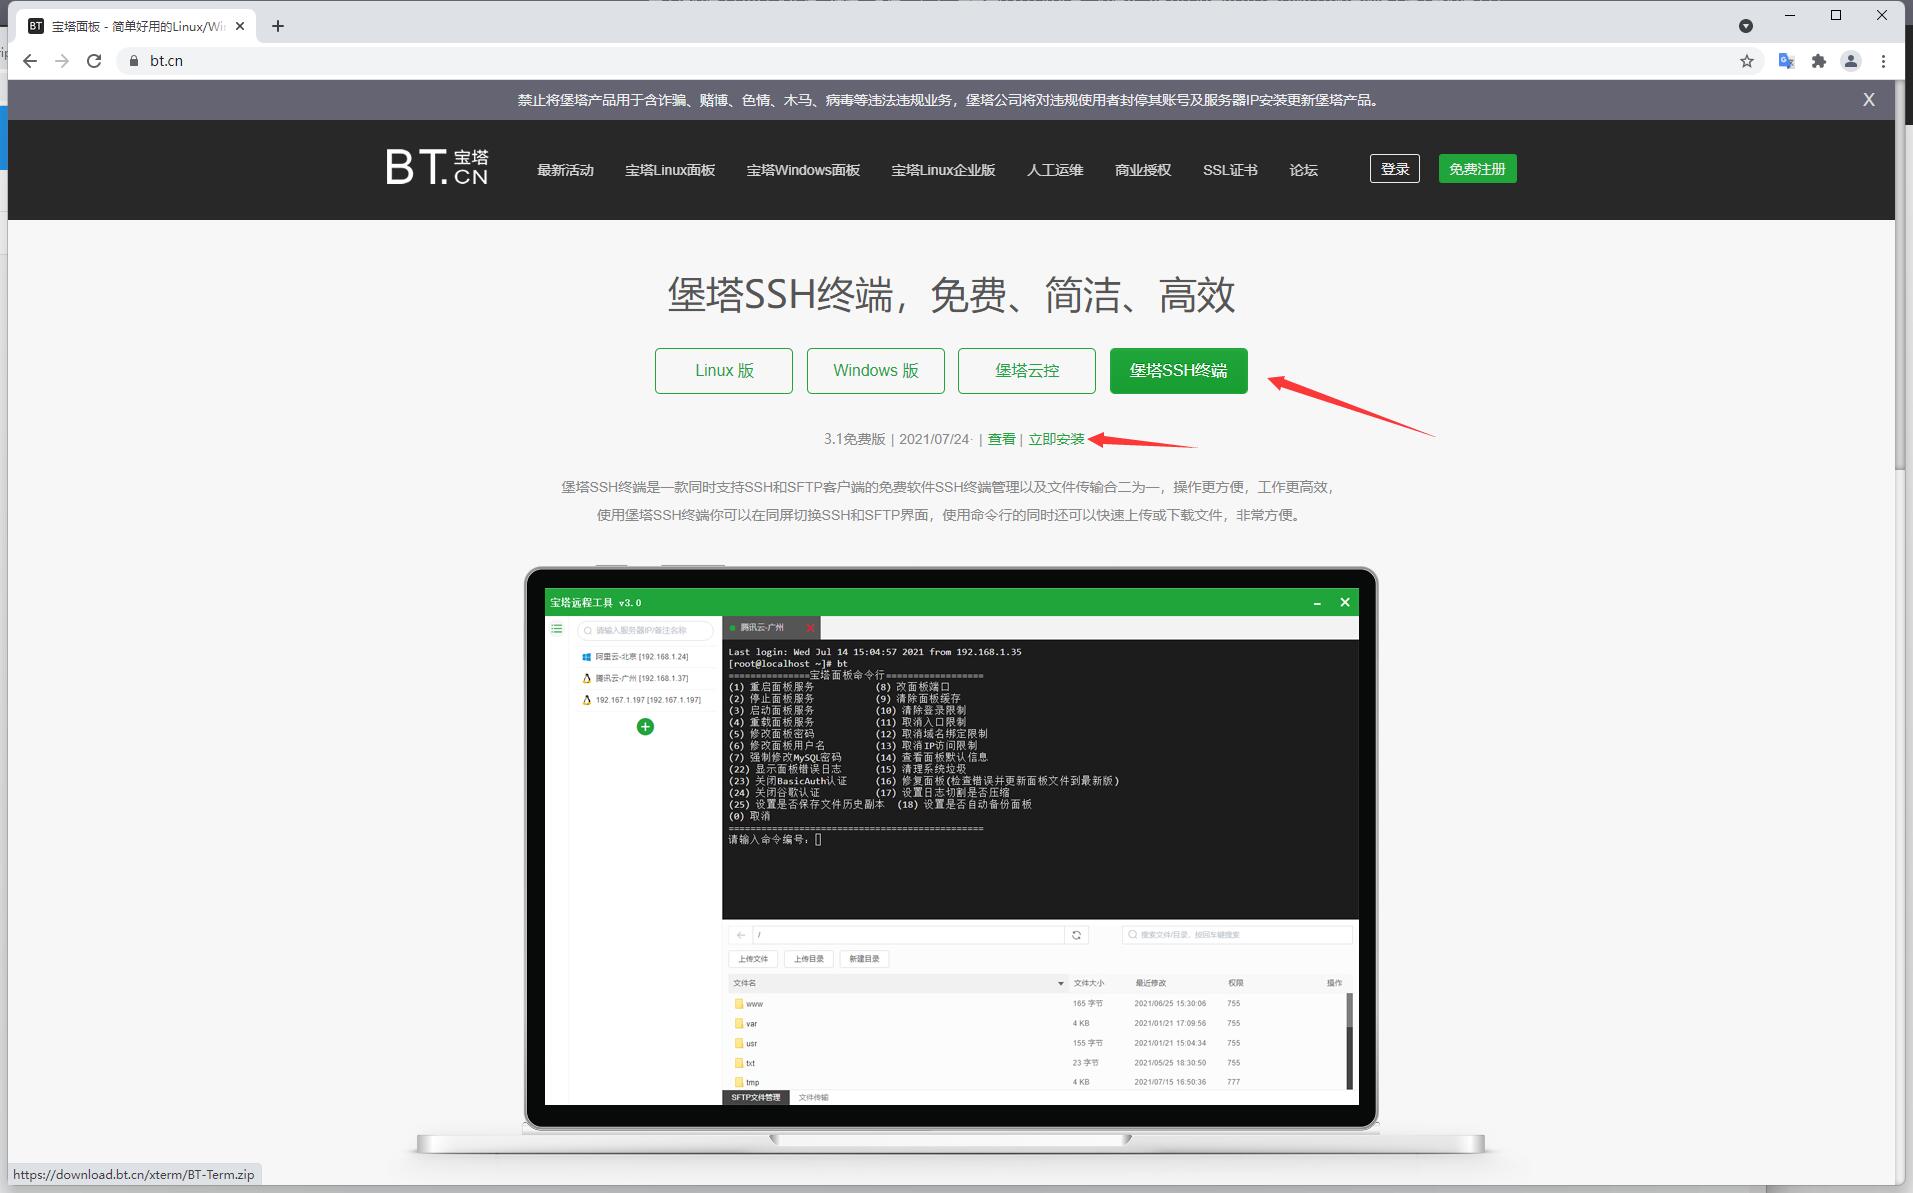Close the 腾讯云-广州 terminal tab

[810, 628]
